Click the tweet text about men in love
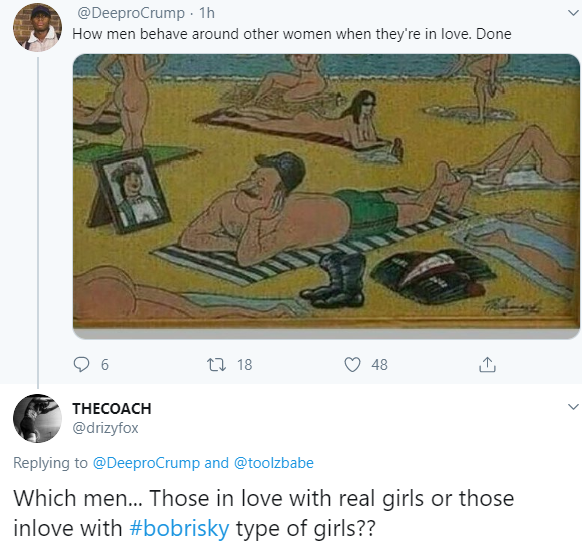This screenshot has width=582, height=544. coord(292,34)
